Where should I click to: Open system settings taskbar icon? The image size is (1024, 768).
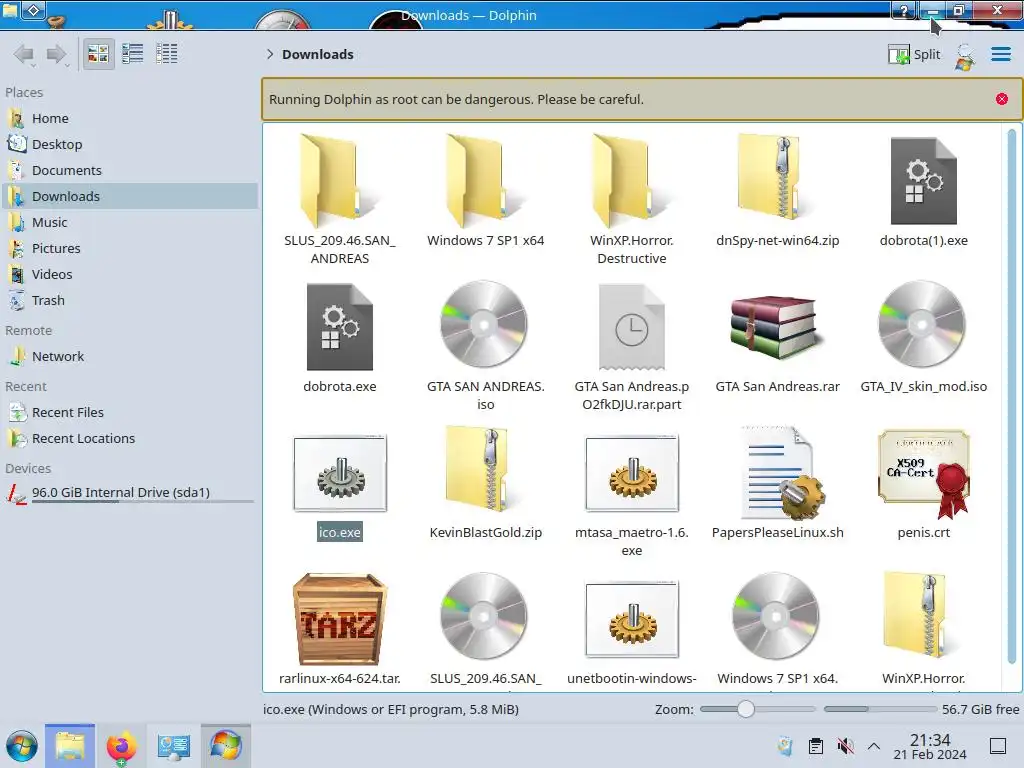coord(174,746)
